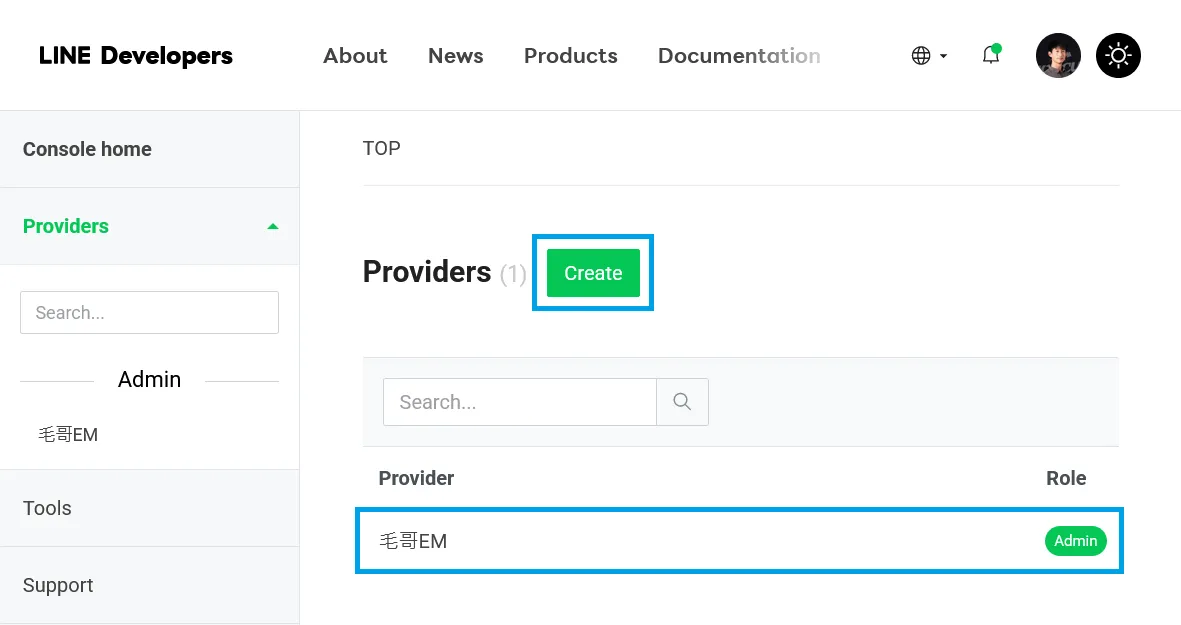Open the Documentation menu

point(739,56)
